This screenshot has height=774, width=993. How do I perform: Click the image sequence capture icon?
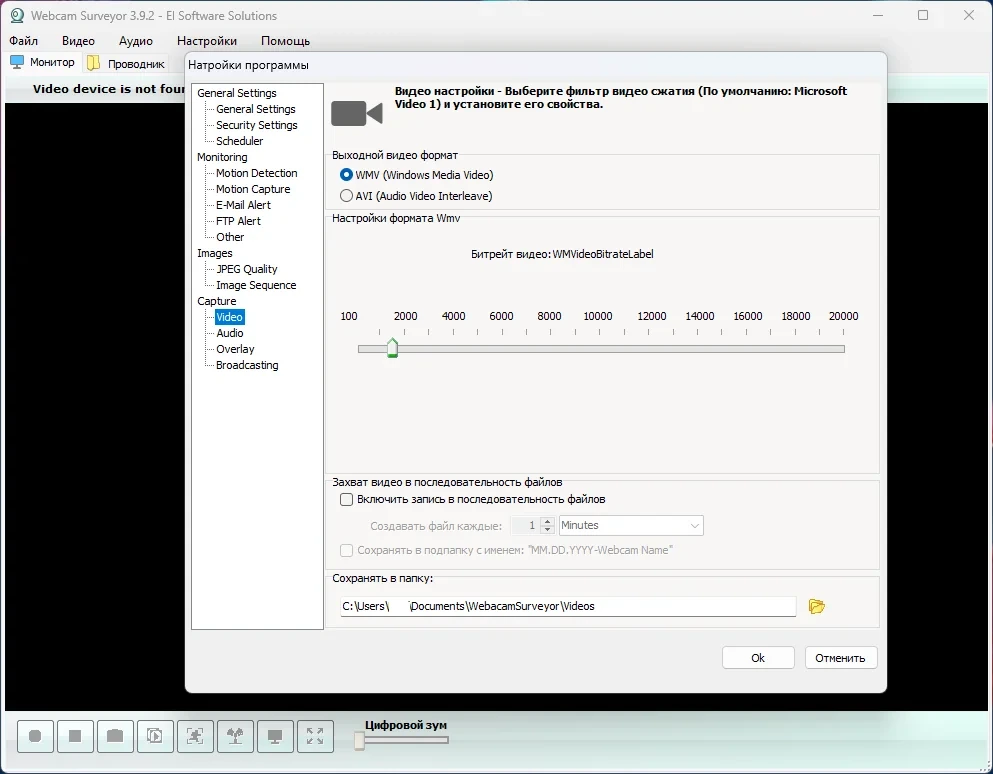click(155, 736)
